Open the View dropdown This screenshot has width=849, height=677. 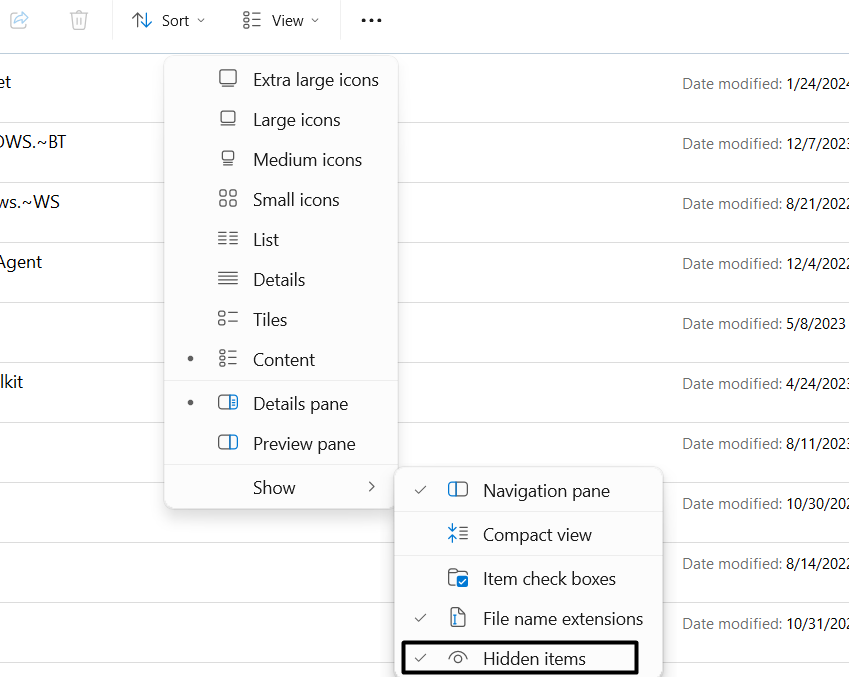pos(280,20)
